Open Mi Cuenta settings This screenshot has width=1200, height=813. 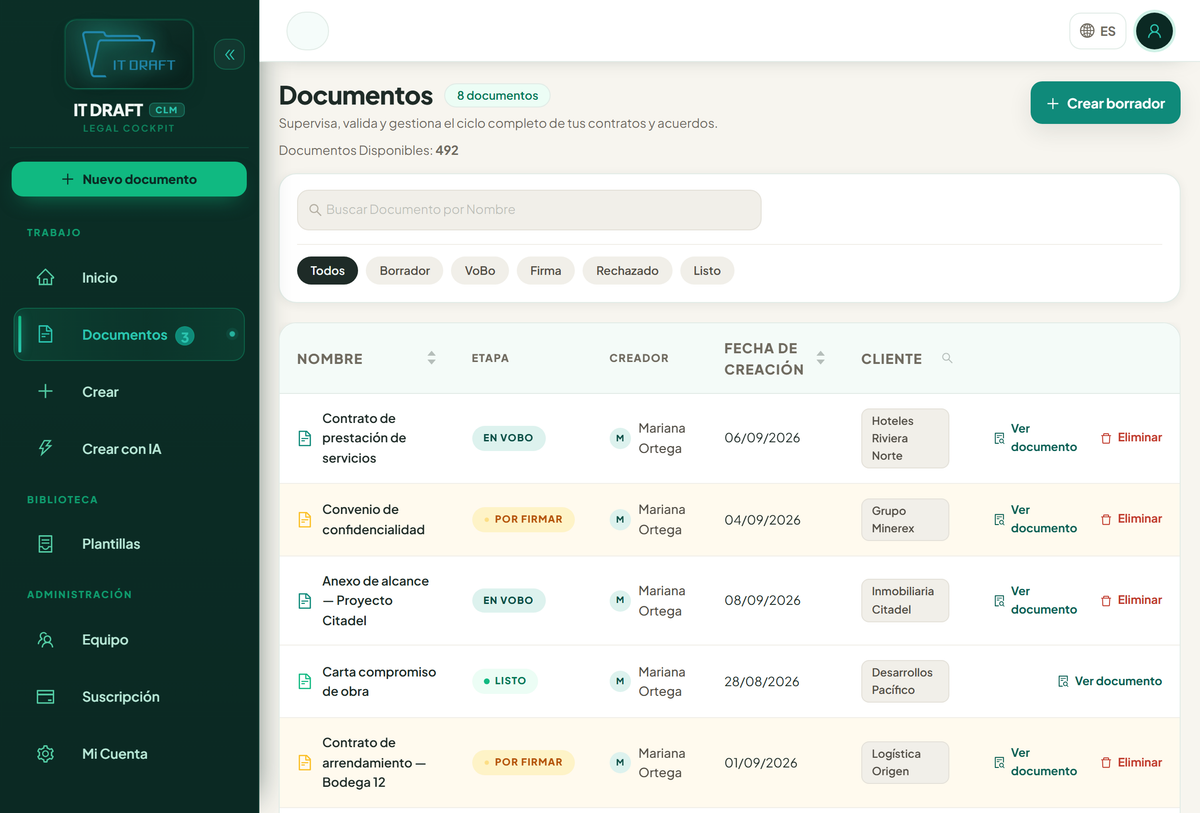click(129, 754)
